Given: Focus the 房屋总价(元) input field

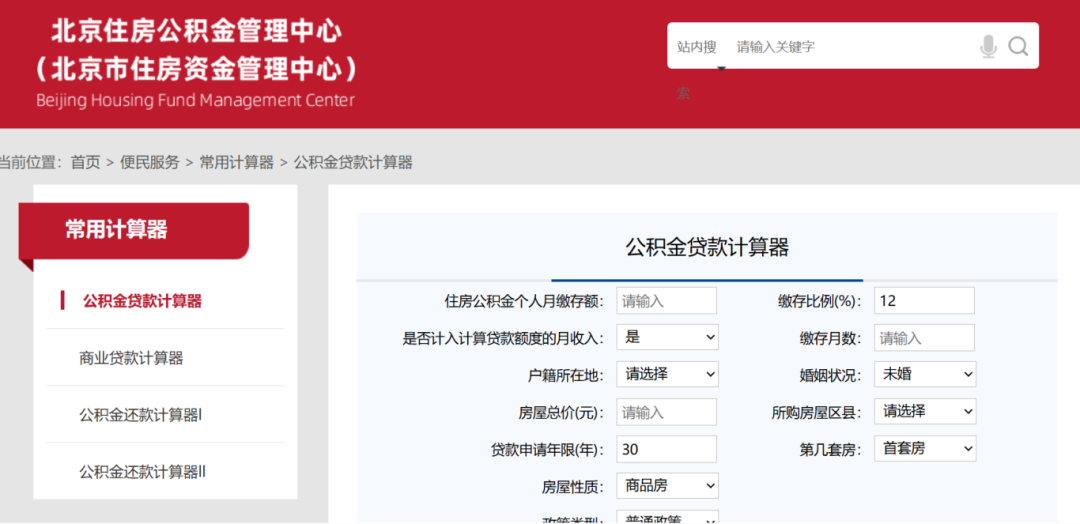Looking at the screenshot, I should 666,412.
